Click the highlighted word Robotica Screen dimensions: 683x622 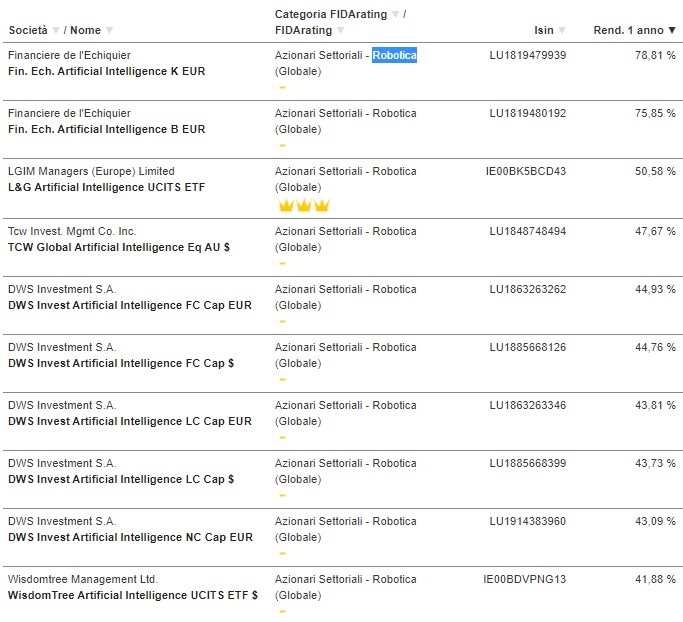click(394, 55)
